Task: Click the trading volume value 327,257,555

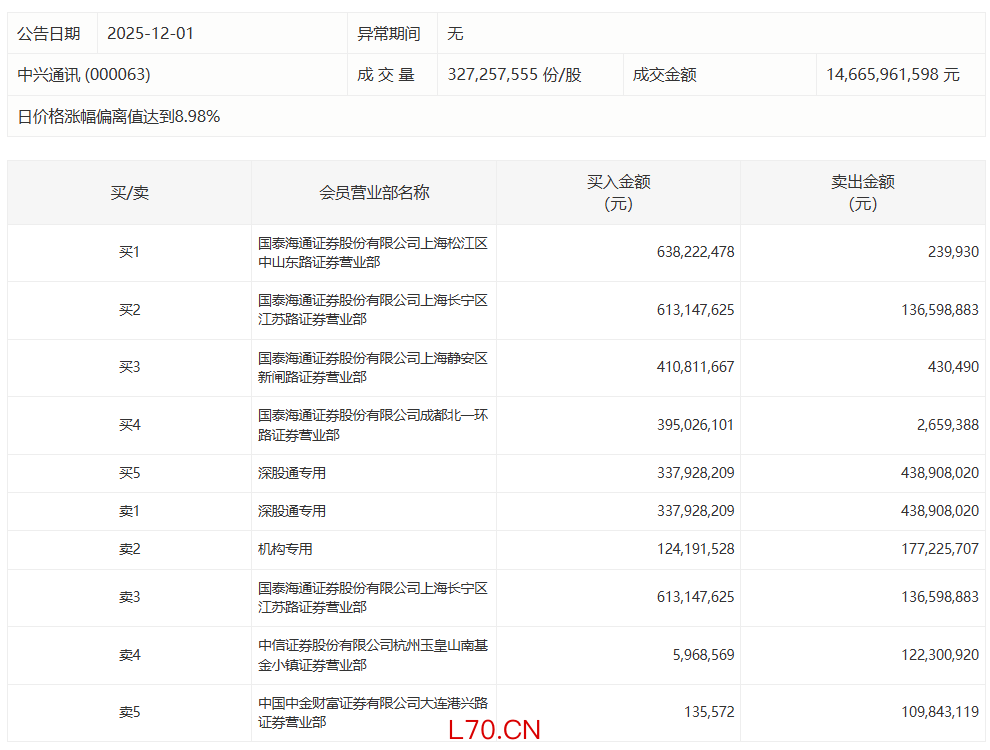Action: pos(514,75)
